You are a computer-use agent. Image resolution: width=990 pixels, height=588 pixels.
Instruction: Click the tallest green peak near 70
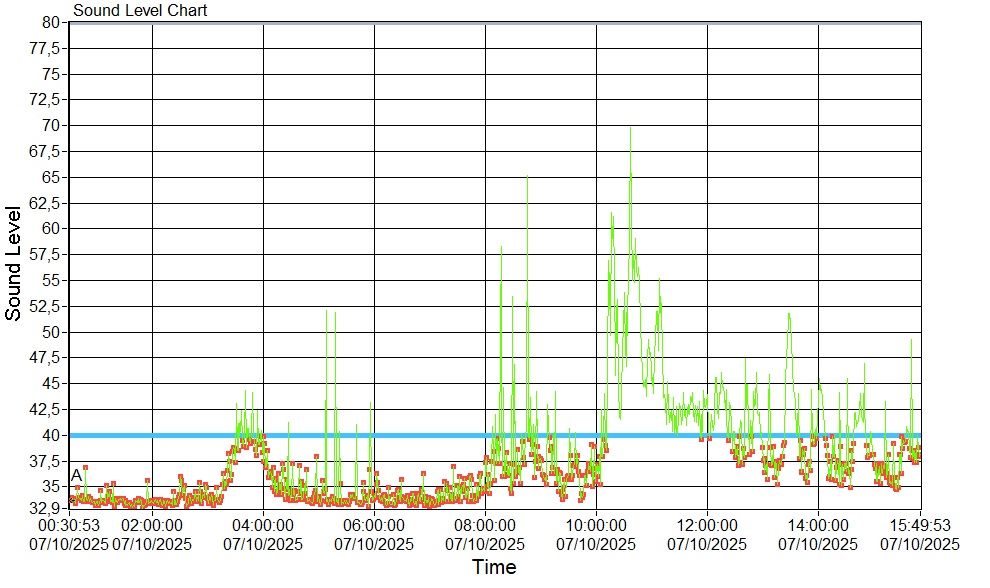coord(630,130)
